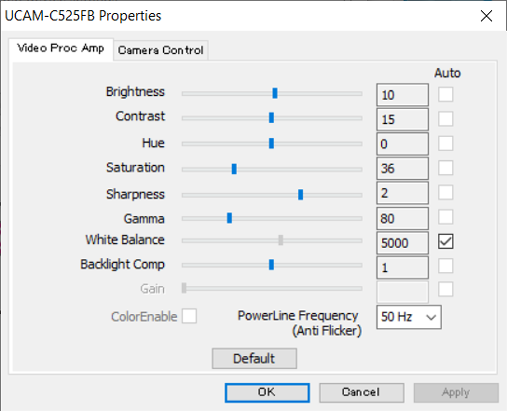507x411 pixels.
Task: Switch to the Camera Control tab
Action: pyautogui.click(x=161, y=50)
